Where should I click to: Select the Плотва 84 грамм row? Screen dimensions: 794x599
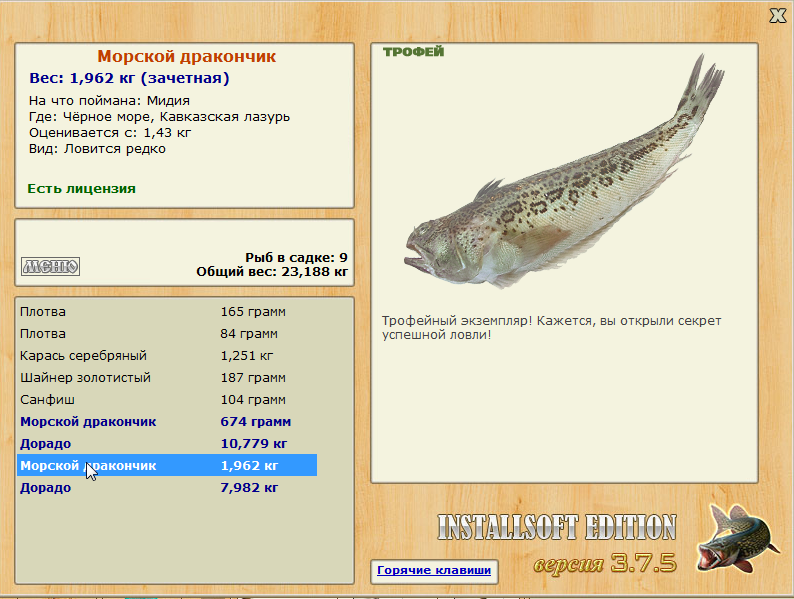pos(167,334)
